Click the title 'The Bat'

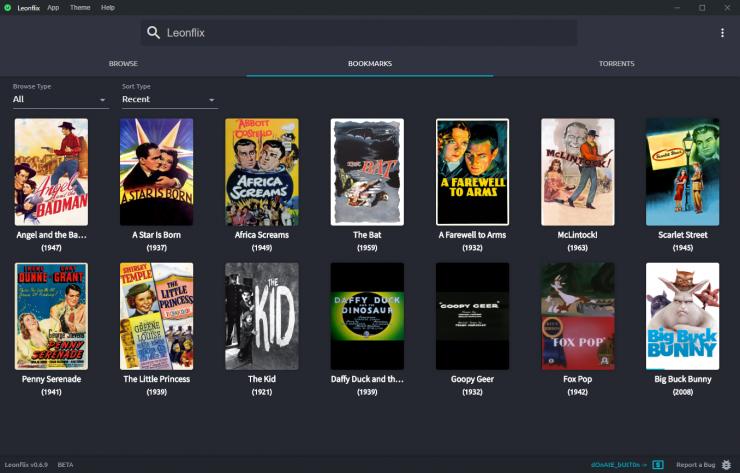[x=367, y=235]
